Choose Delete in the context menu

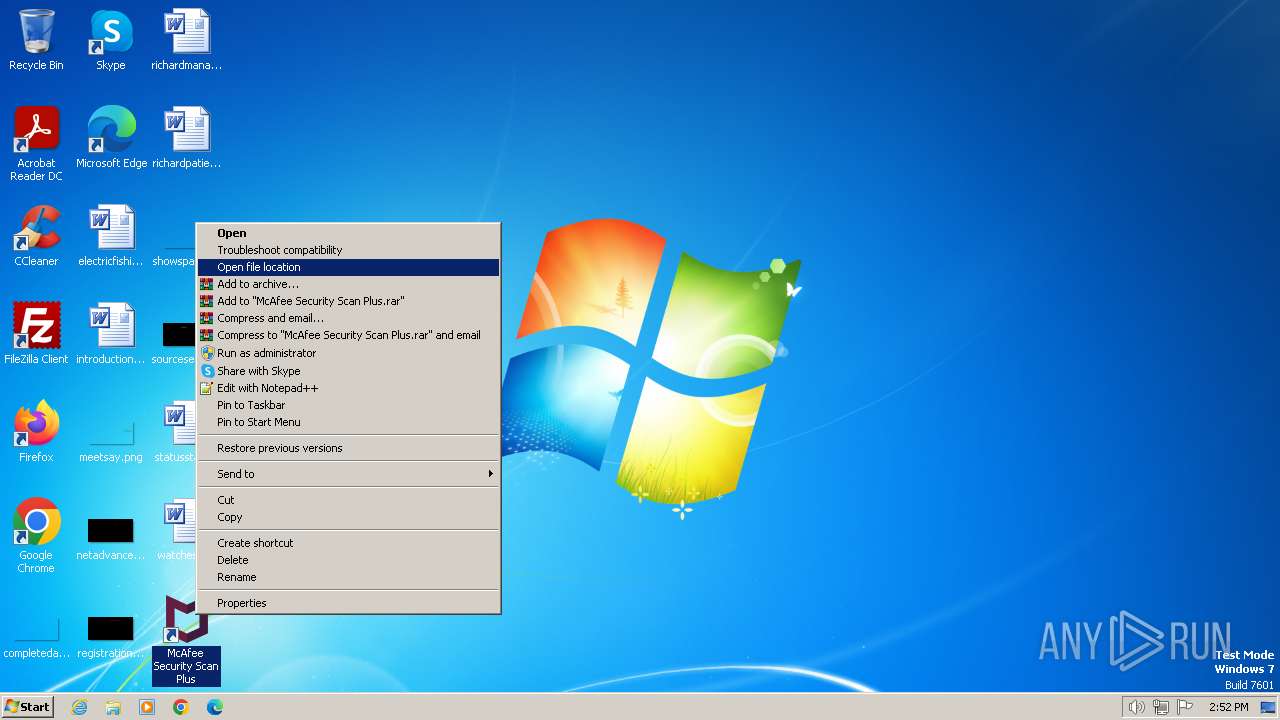tap(348, 560)
